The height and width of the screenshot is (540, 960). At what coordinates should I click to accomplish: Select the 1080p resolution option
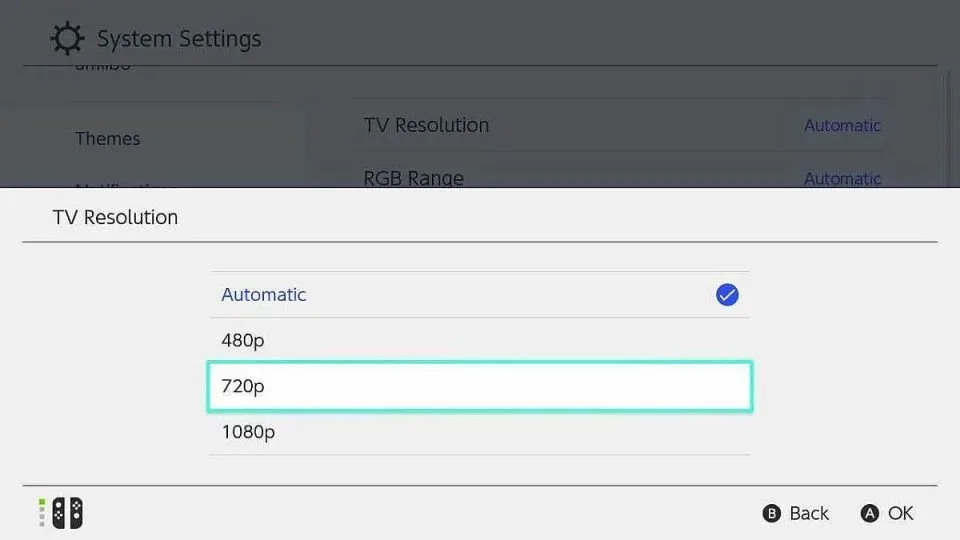coord(480,432)
